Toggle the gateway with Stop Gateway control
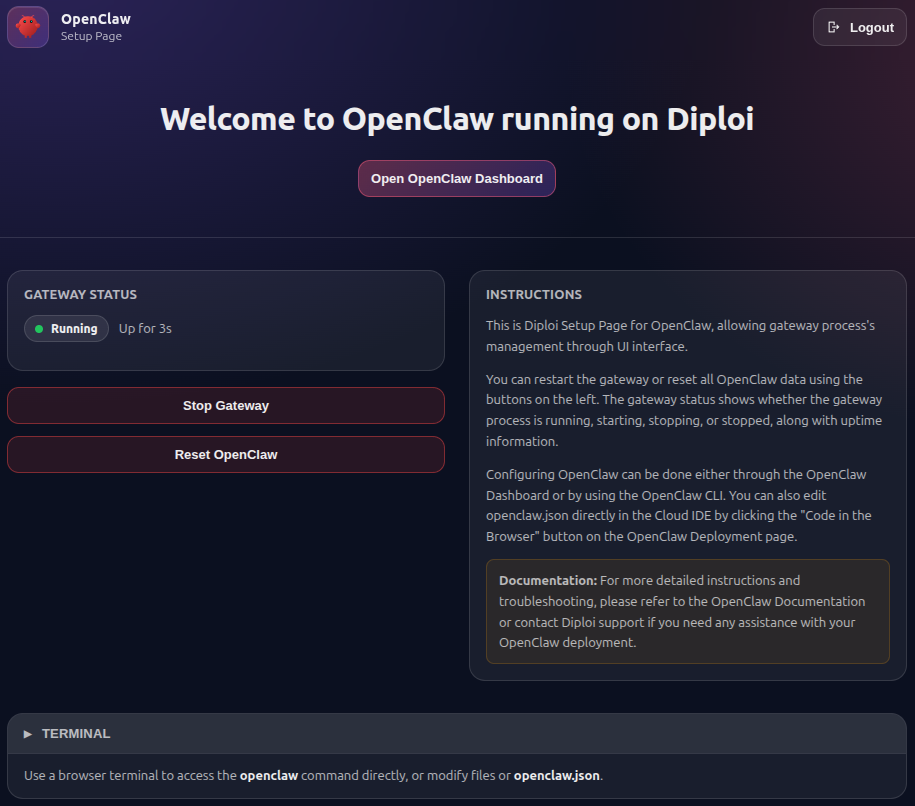The width and height of the screenshot is (915, 806). coord(226,405)
